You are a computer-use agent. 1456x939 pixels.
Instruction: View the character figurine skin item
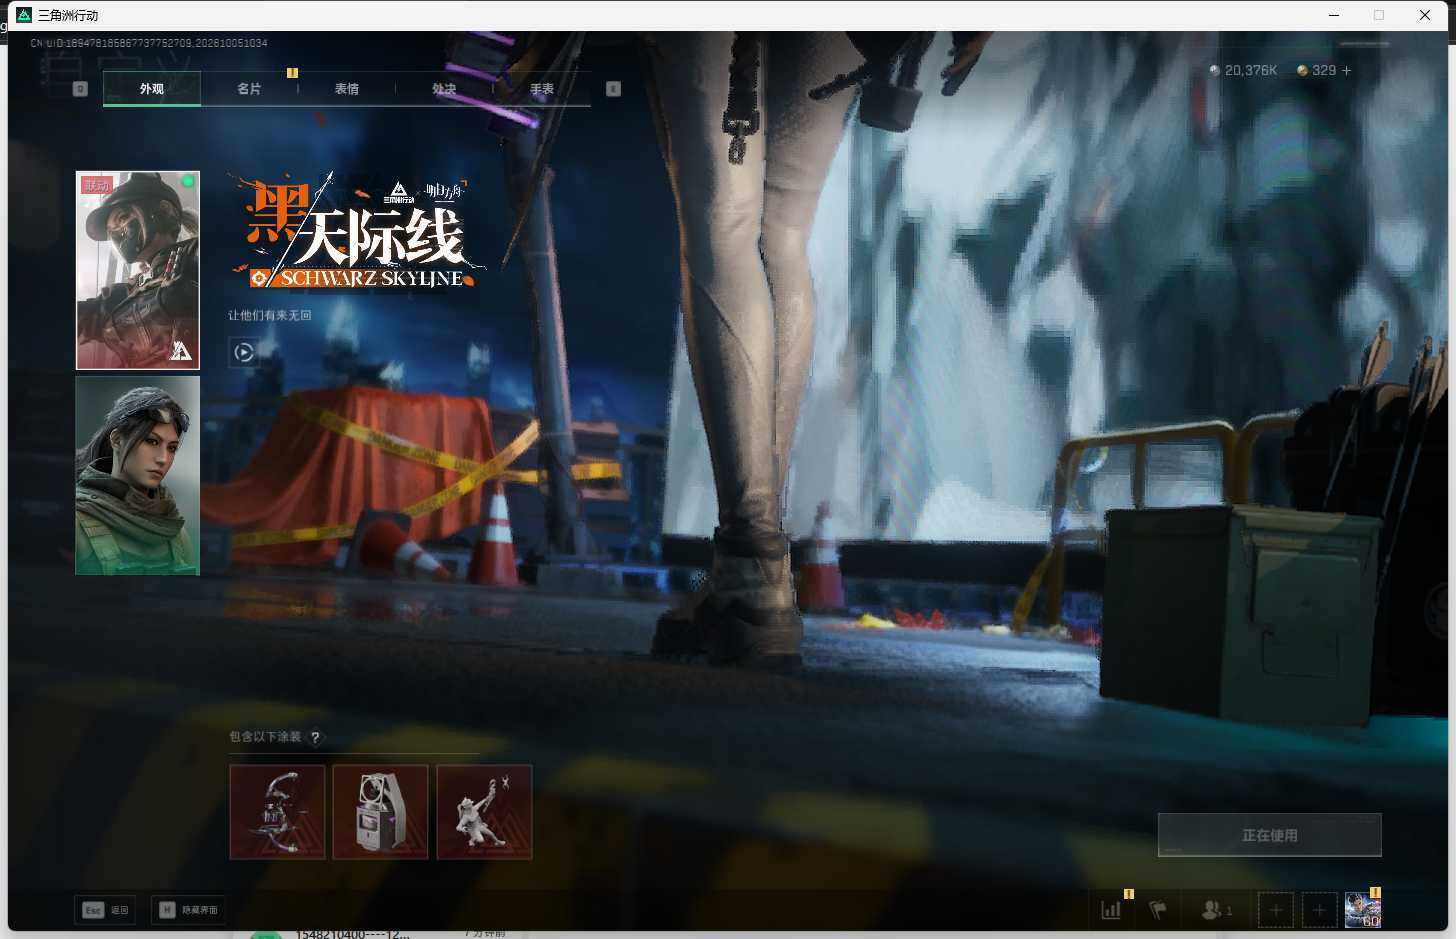pos(485,812)
